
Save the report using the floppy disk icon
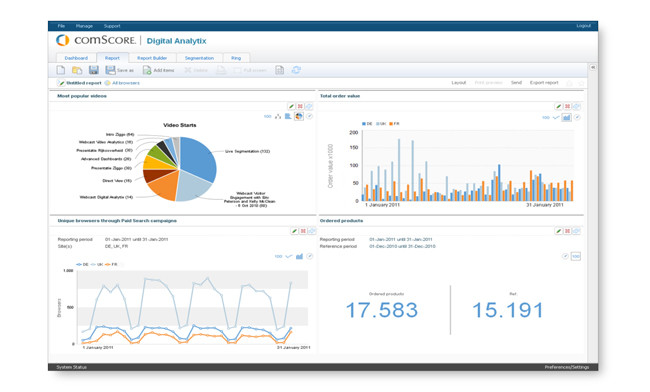(94, 70)
